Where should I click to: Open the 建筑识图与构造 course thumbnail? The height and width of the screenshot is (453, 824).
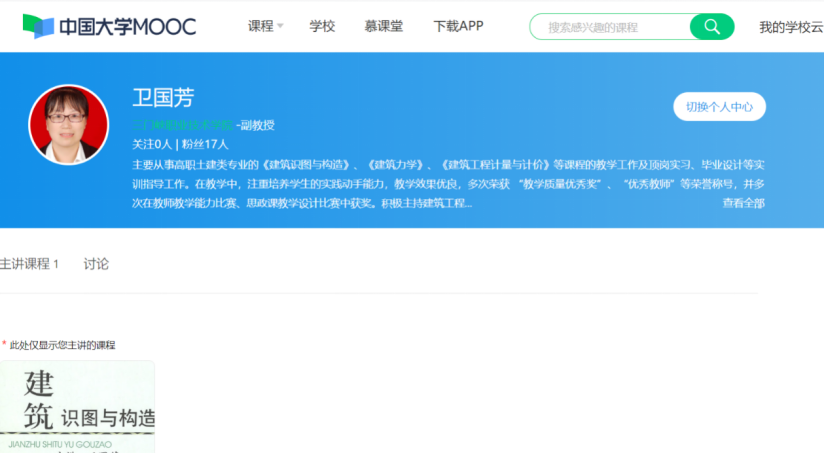pyautogui.click(x=78, y=407)
